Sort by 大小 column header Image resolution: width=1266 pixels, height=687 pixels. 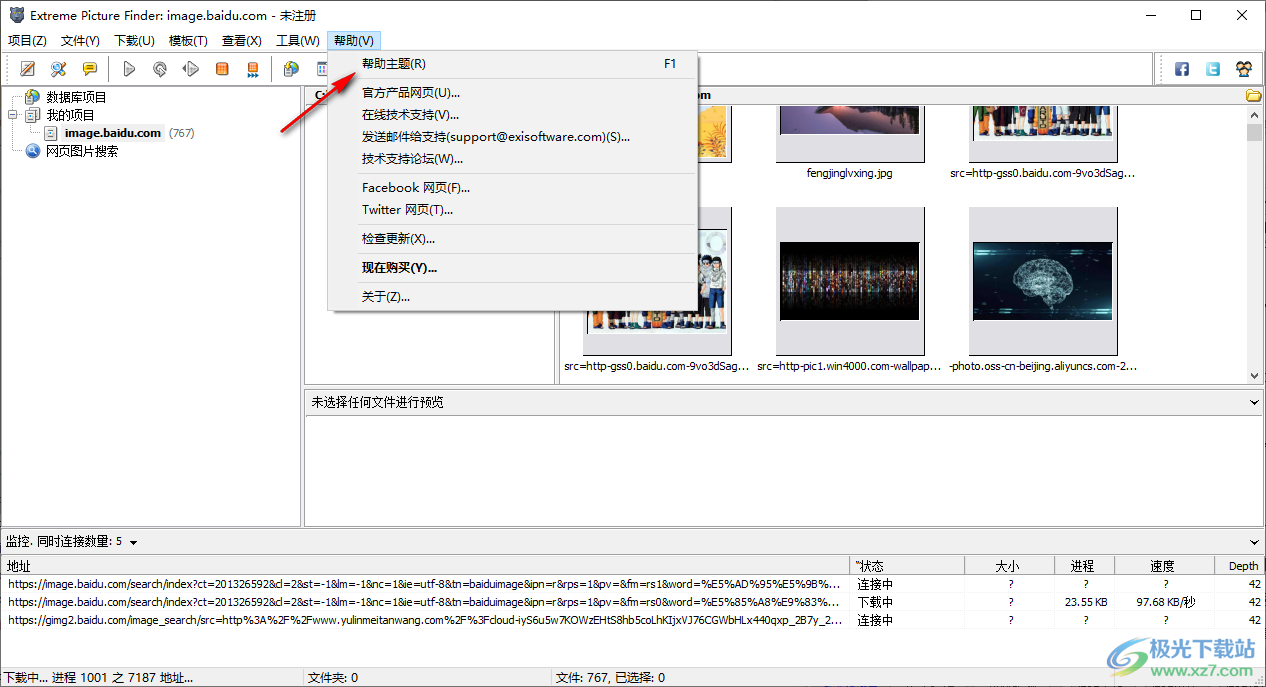pos(1009,566)
